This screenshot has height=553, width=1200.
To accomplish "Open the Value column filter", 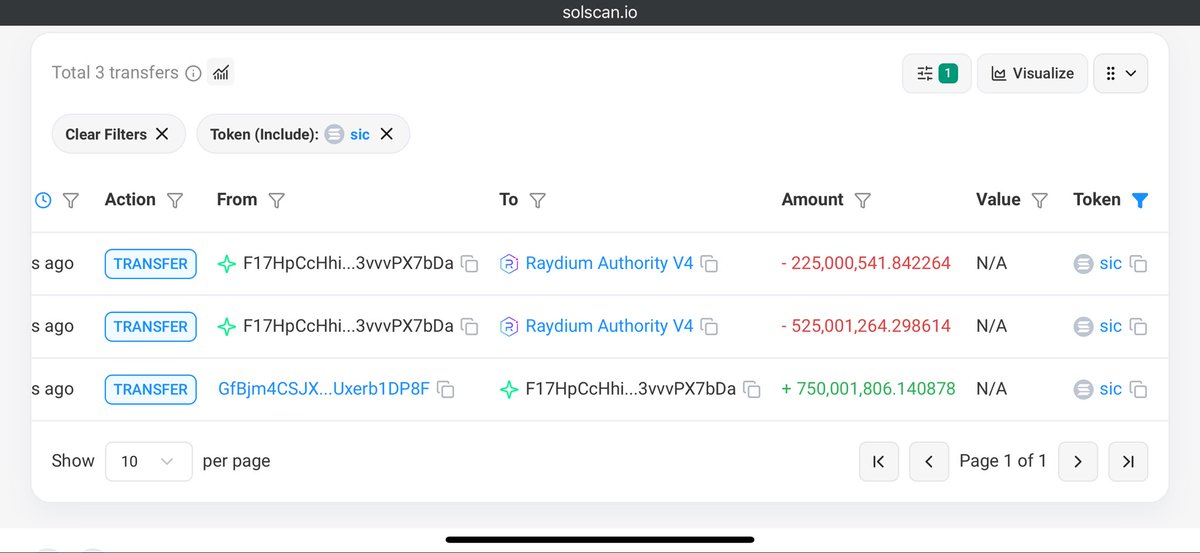I will (1040, 200).
